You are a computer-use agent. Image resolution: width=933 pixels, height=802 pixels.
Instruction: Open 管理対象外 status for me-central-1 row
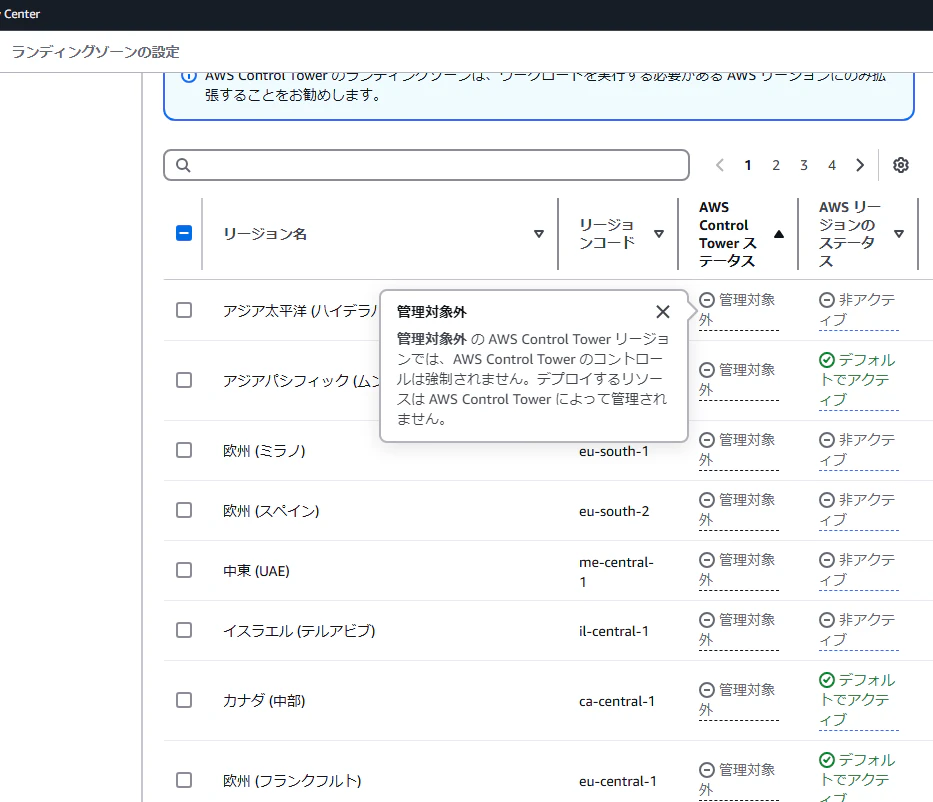pyautogui.click(x=738, y=571)
